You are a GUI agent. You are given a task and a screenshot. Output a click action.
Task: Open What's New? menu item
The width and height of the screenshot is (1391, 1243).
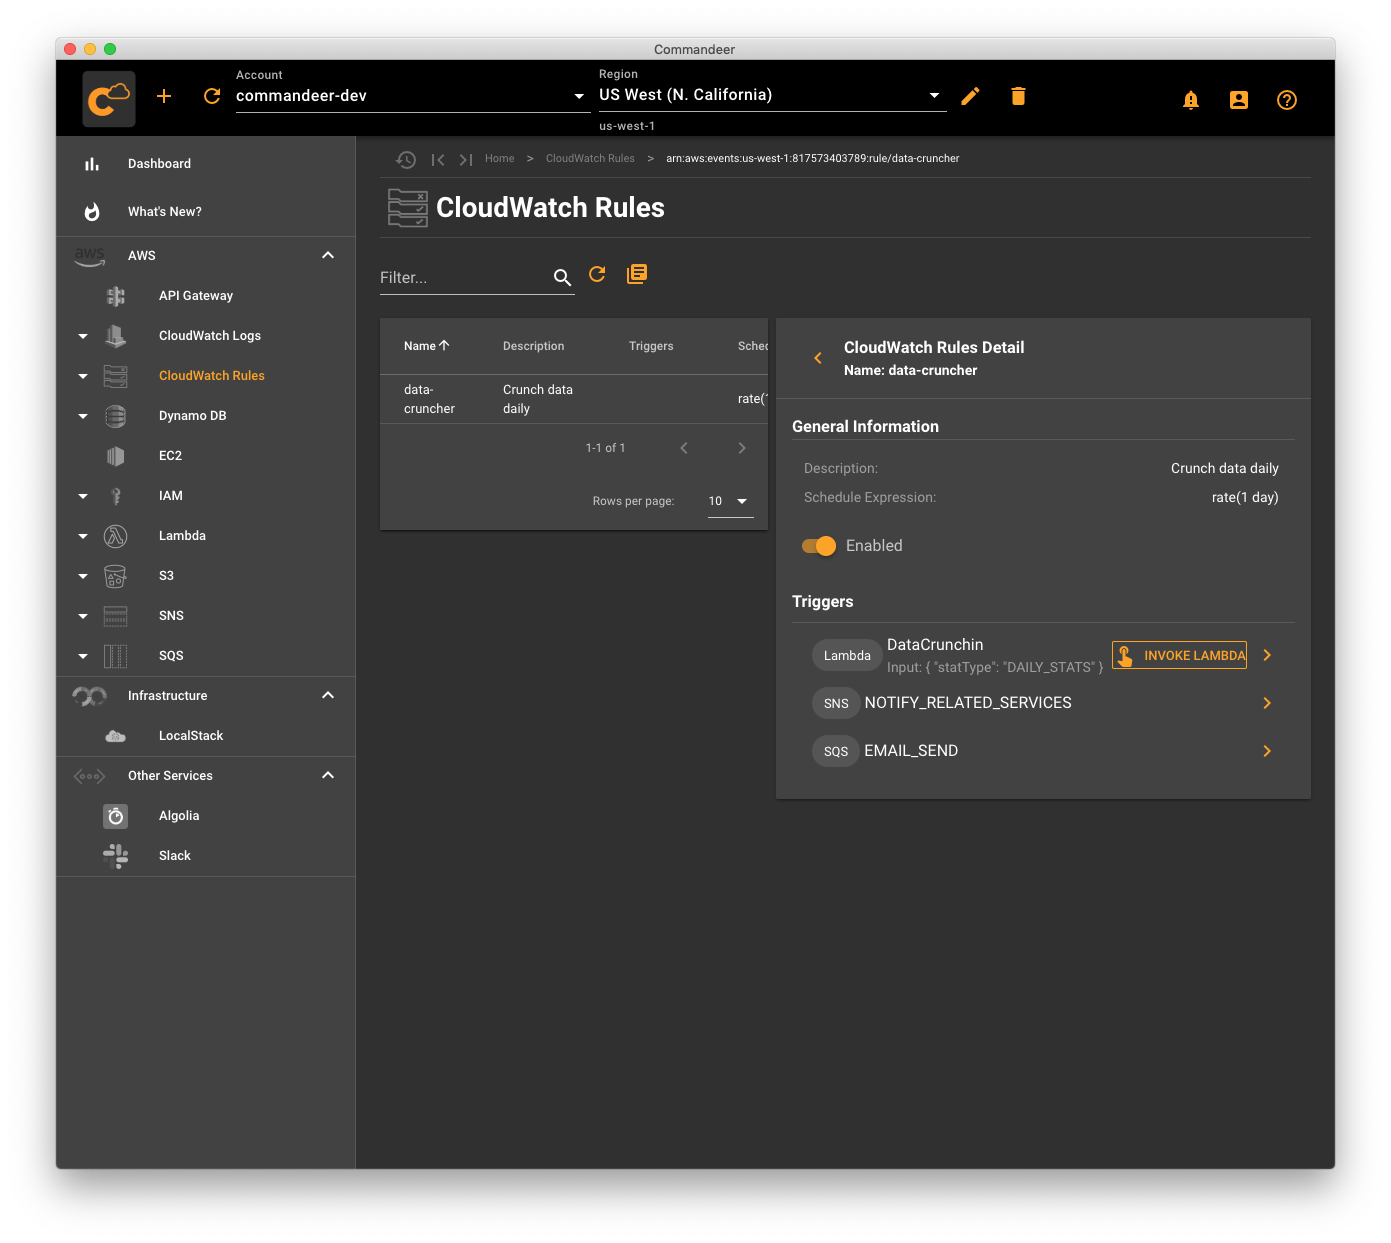pyautogui.click(x=206, y=212)
